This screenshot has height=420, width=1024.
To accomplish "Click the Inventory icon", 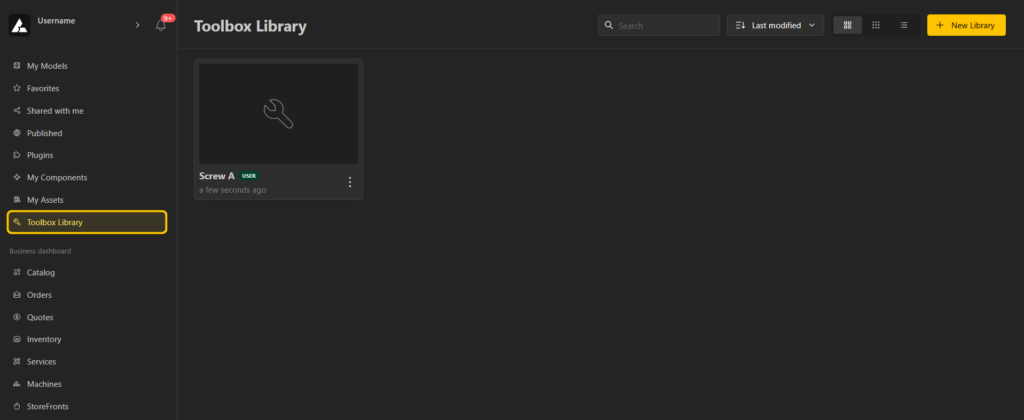I will (17, 339).
